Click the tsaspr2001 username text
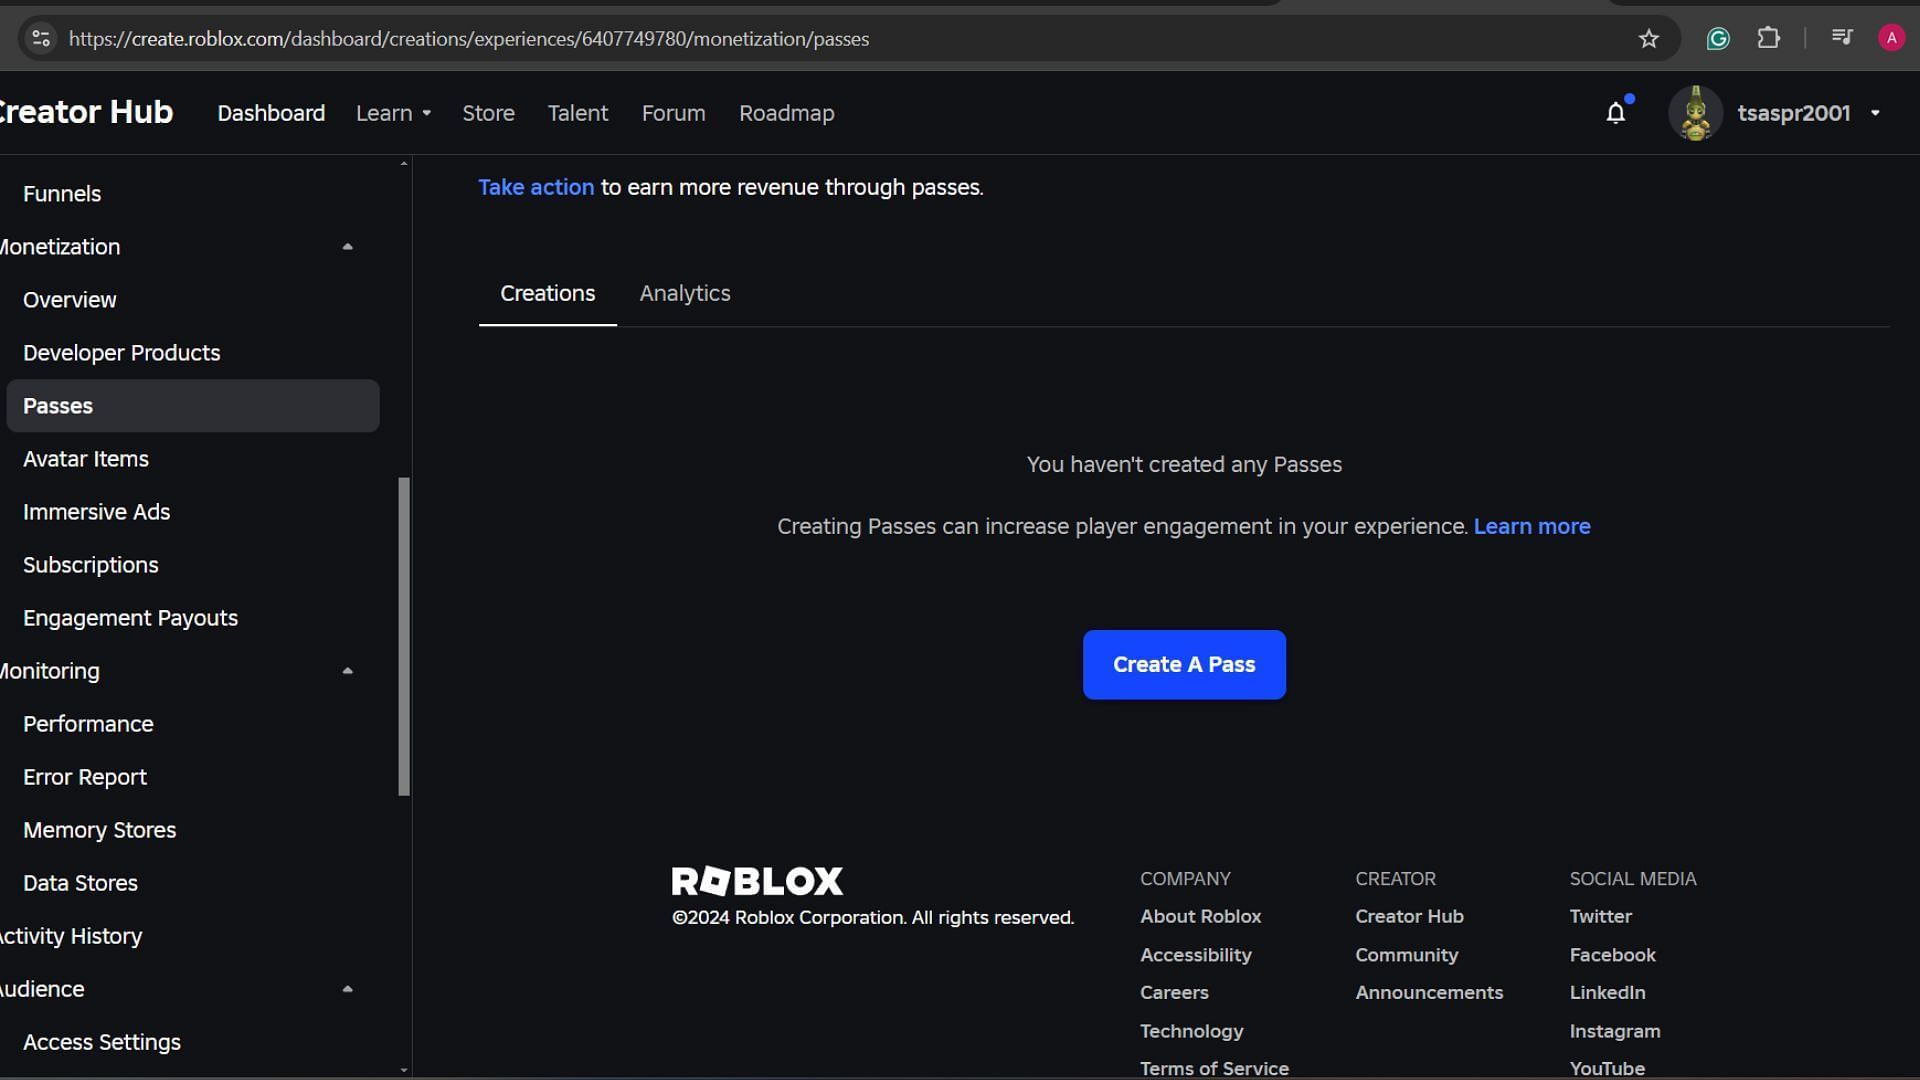The height and width of the screenshot is (1080, 1920). [1793, 113]
